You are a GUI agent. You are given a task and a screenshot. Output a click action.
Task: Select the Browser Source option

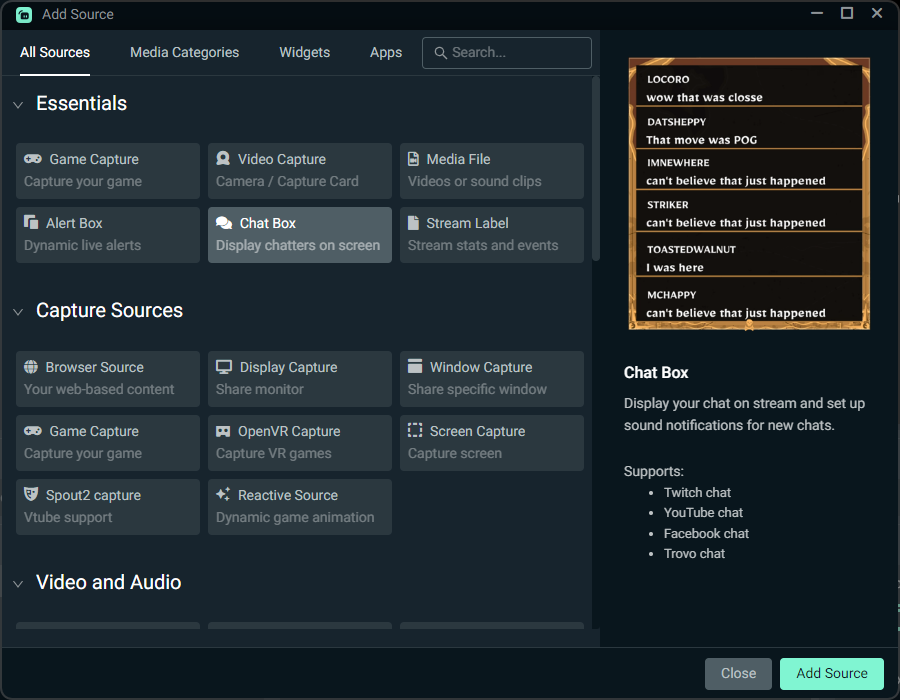tap(107, 379)
